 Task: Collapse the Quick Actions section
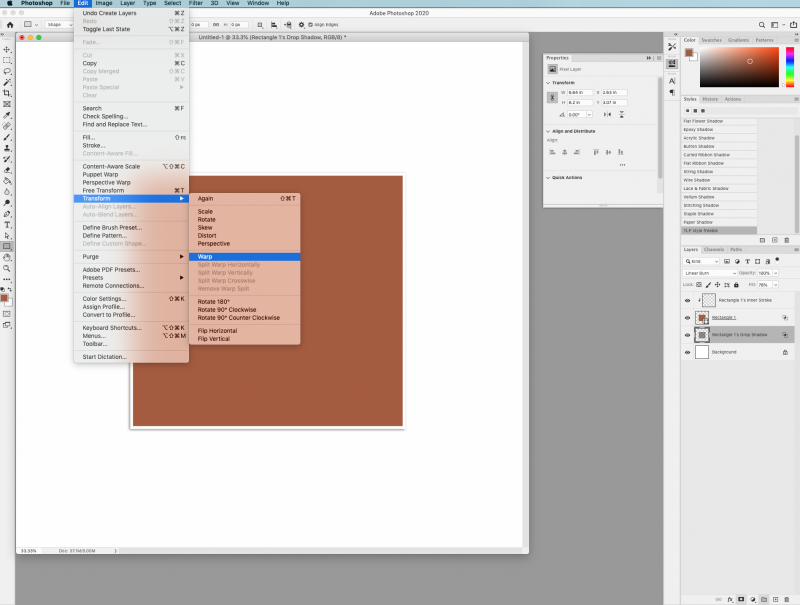click(x=548, y=178)
